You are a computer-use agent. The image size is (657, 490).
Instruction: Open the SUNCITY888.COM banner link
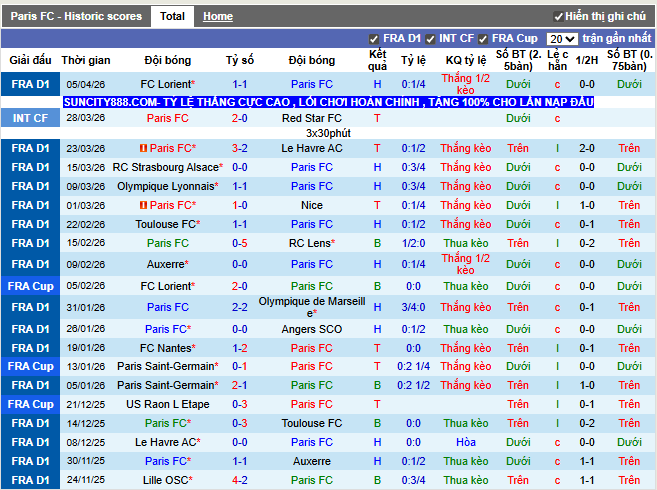coord(328,102)
